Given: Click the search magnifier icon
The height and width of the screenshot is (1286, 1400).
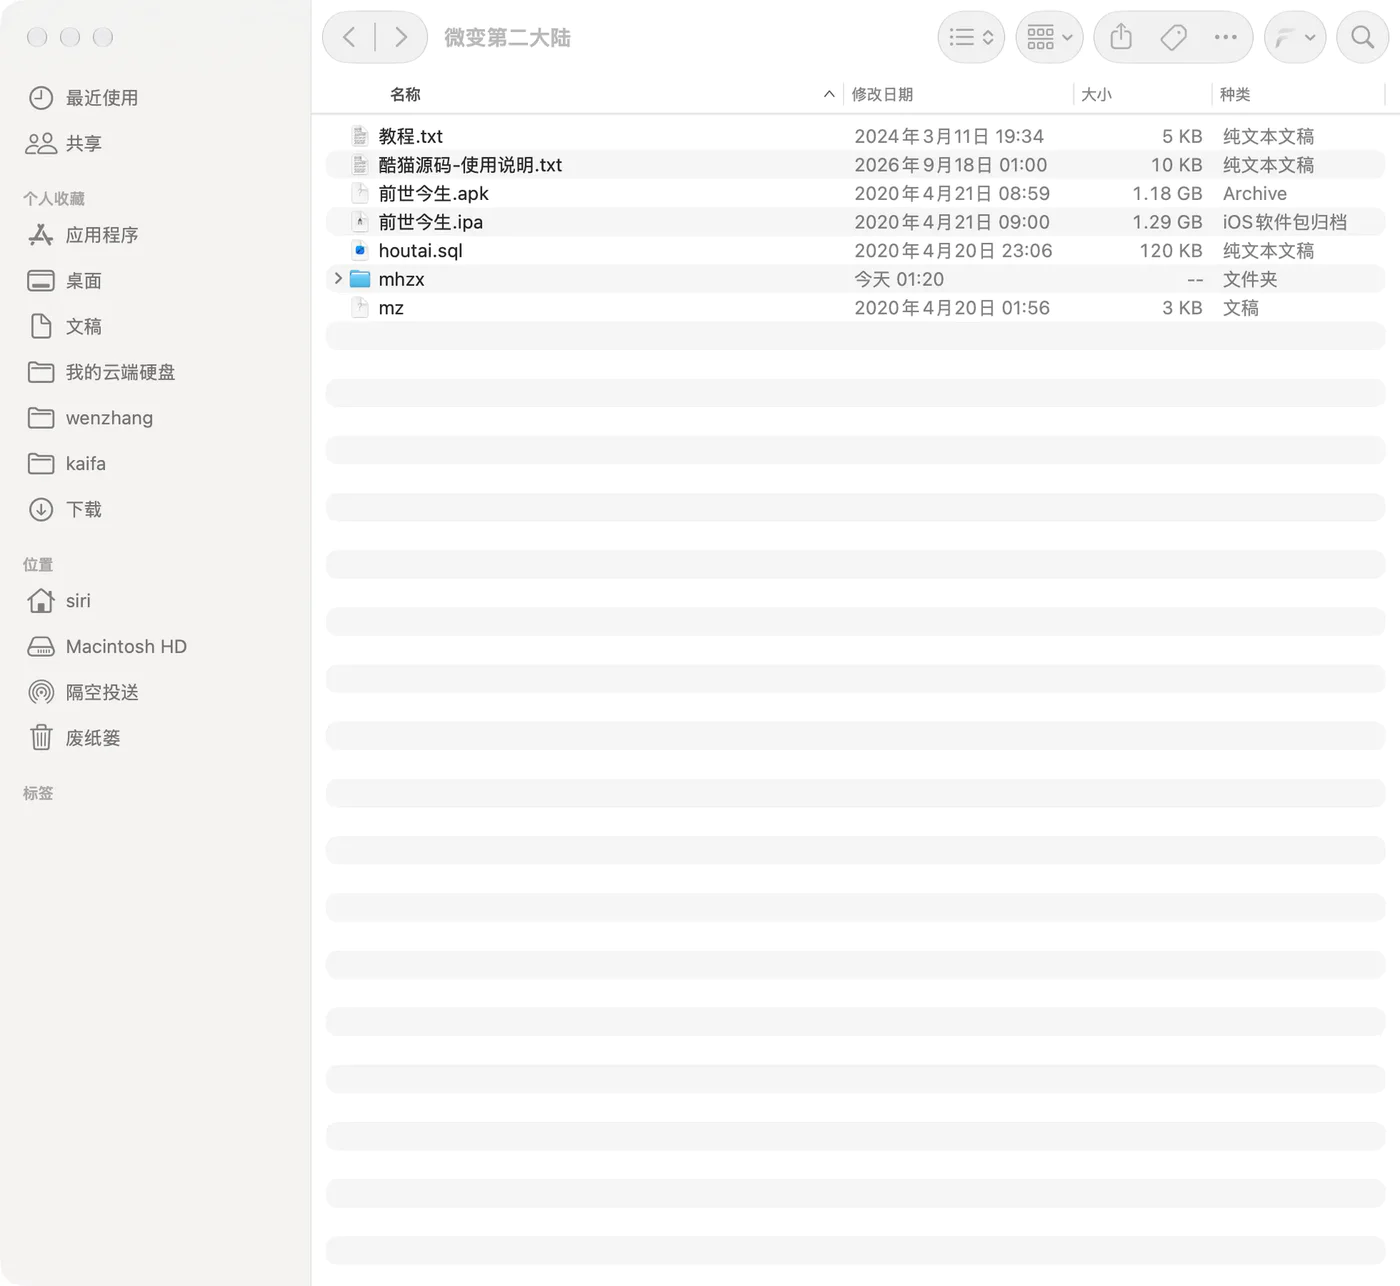Looking at the screenshot, I should (1362, 38).
